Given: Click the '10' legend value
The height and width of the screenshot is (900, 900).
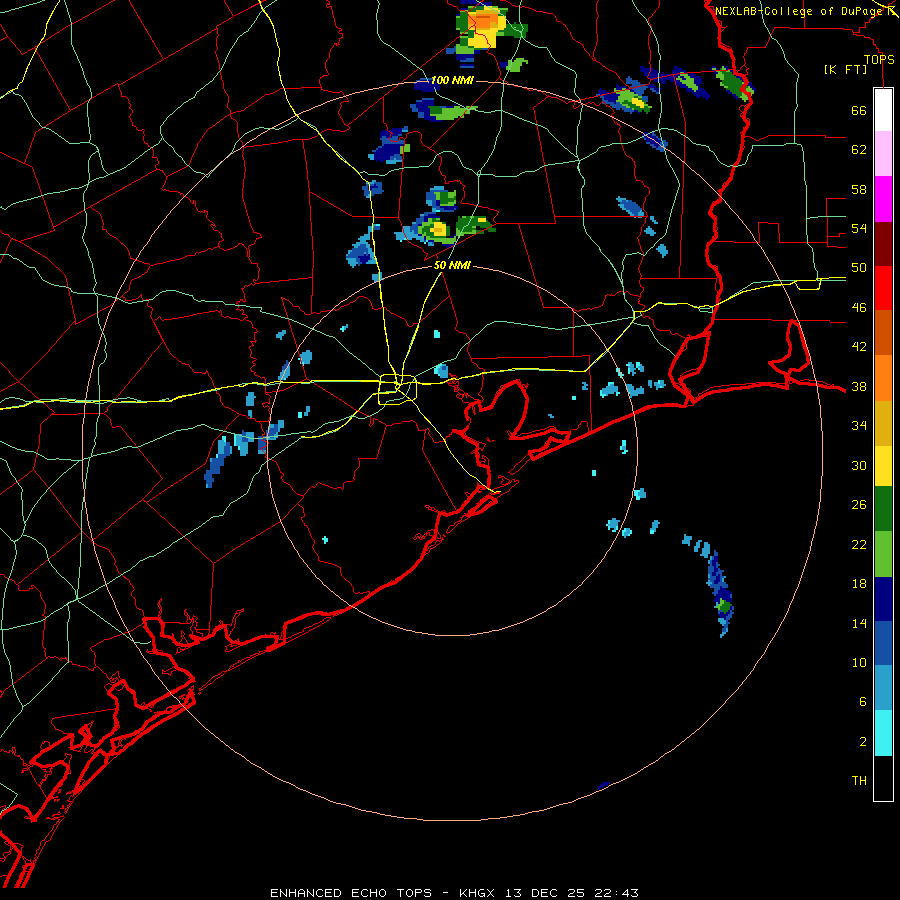Looking at the screenshot, I should 859,662.
